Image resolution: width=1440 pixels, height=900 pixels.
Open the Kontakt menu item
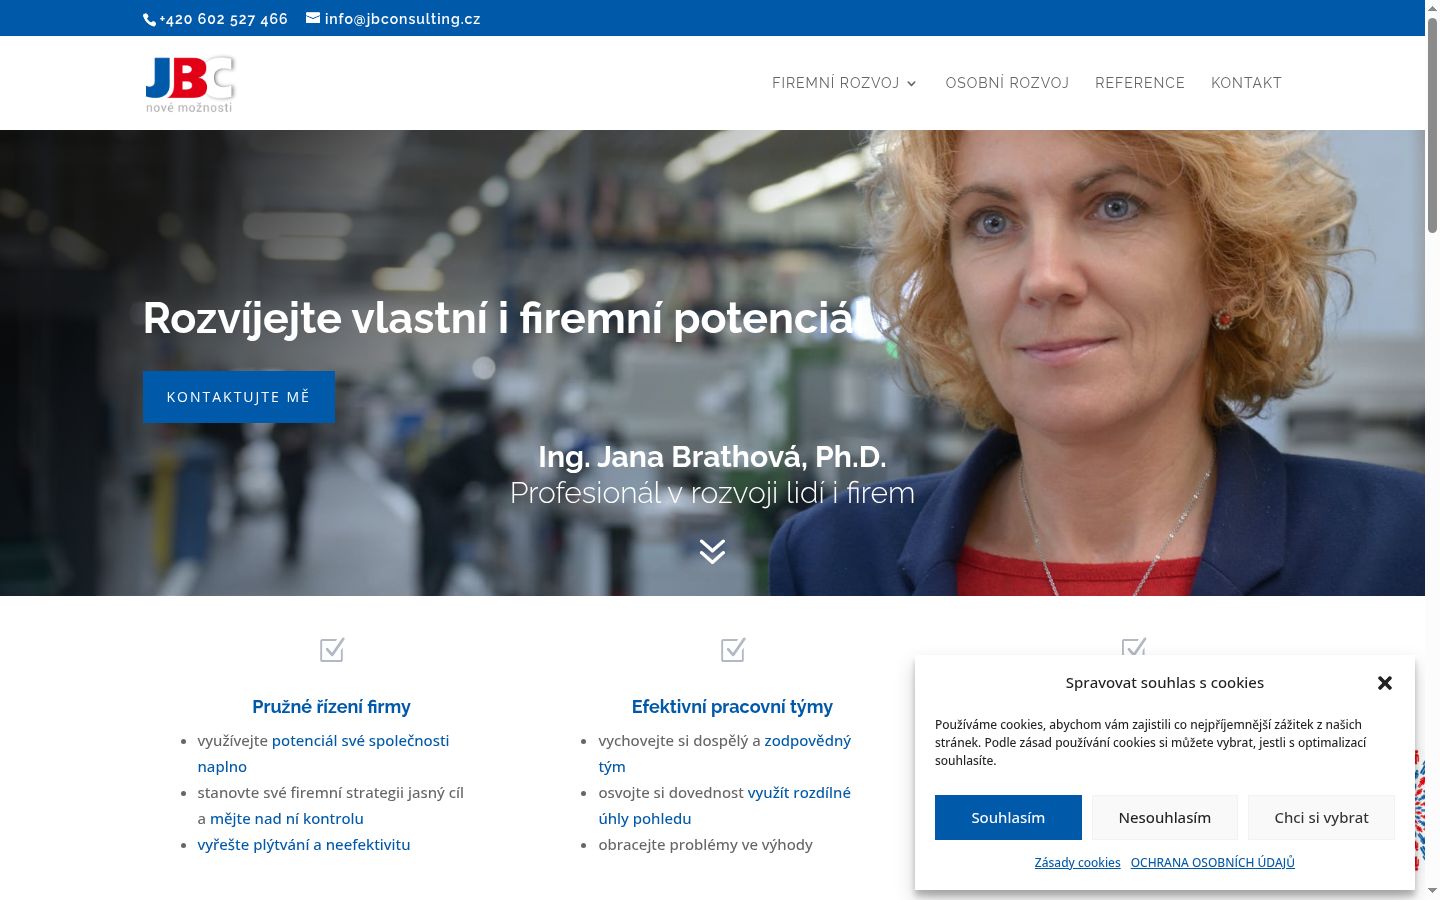point(1246,83)
